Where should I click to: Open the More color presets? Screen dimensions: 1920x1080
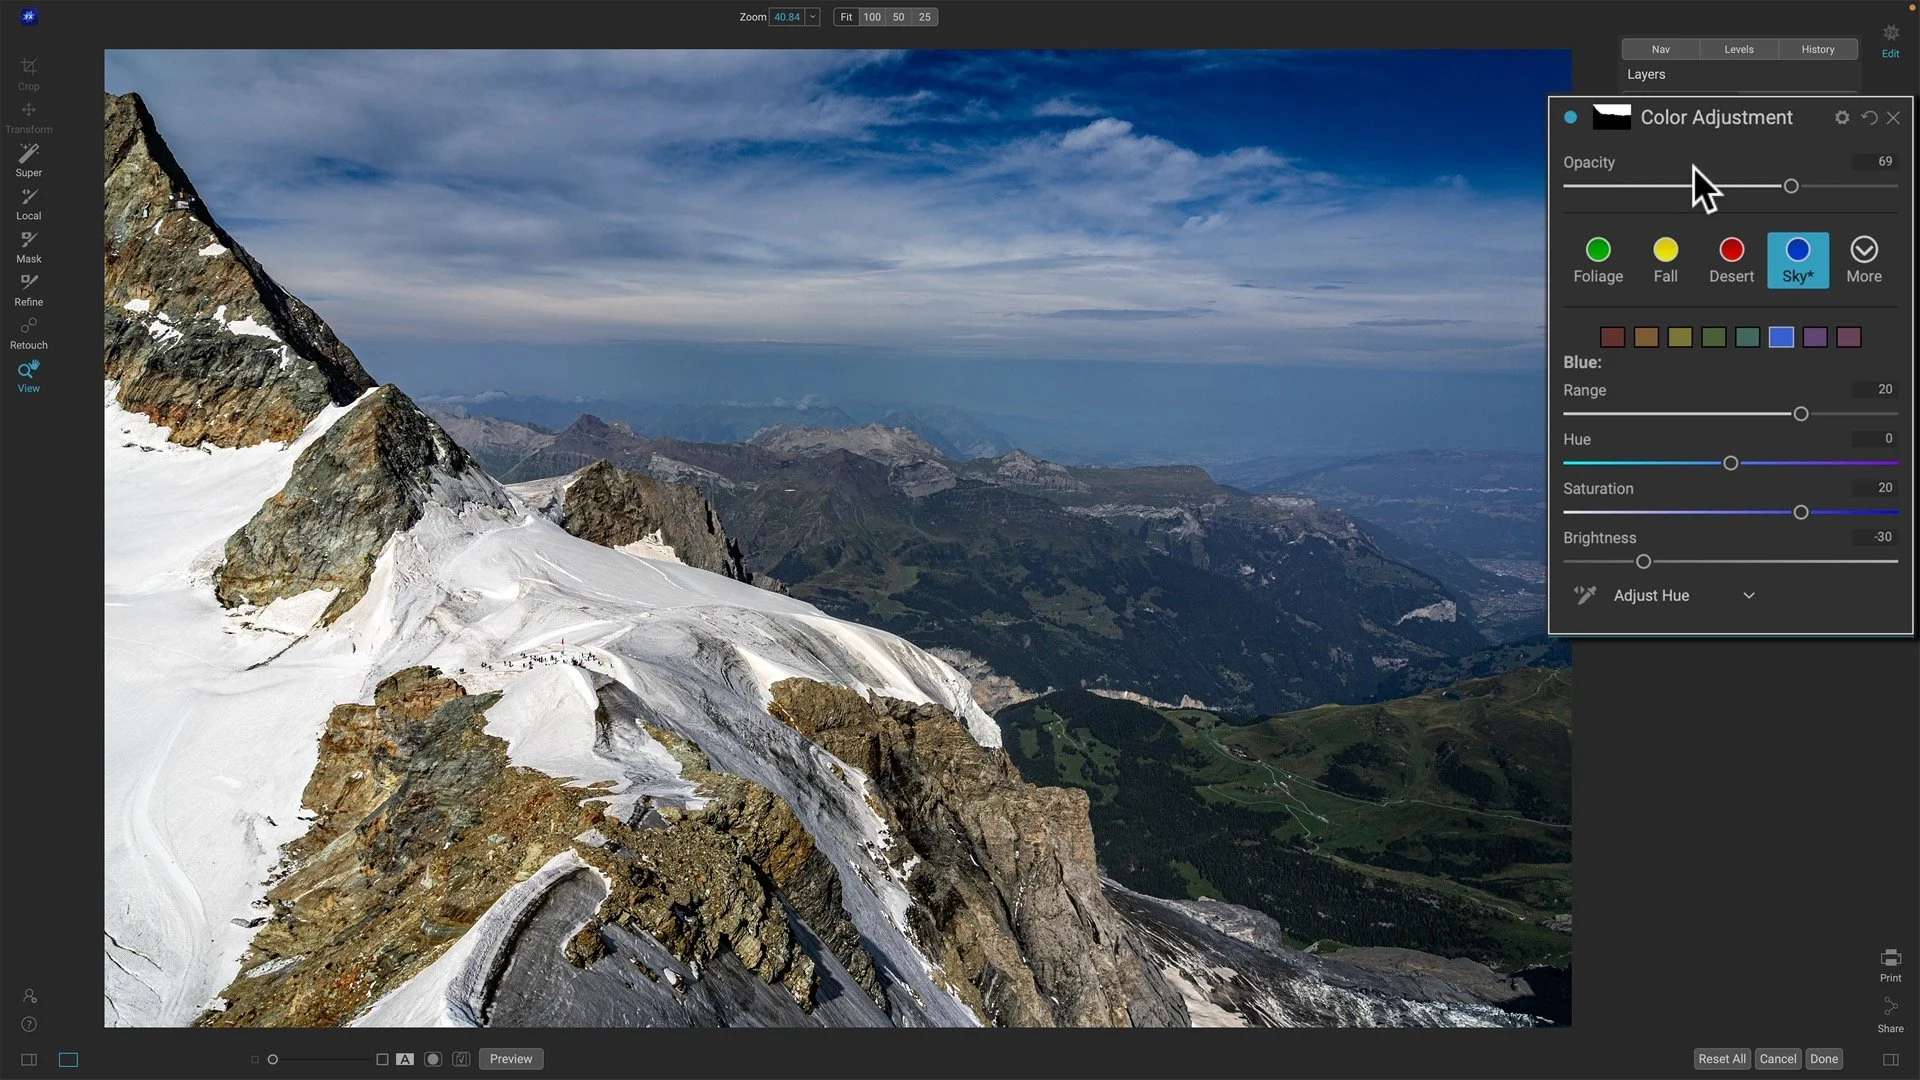tap(1864, 258)
